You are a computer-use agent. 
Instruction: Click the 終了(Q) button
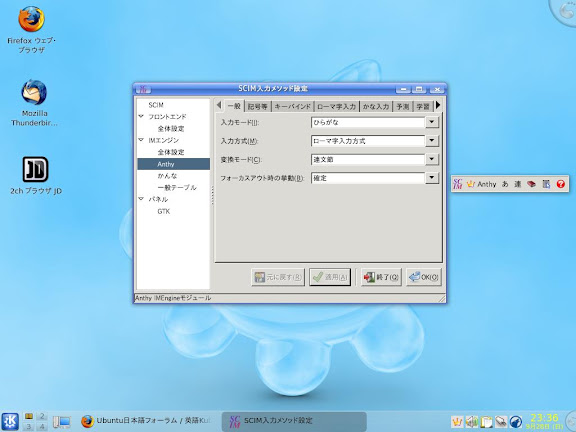[381, 277]
